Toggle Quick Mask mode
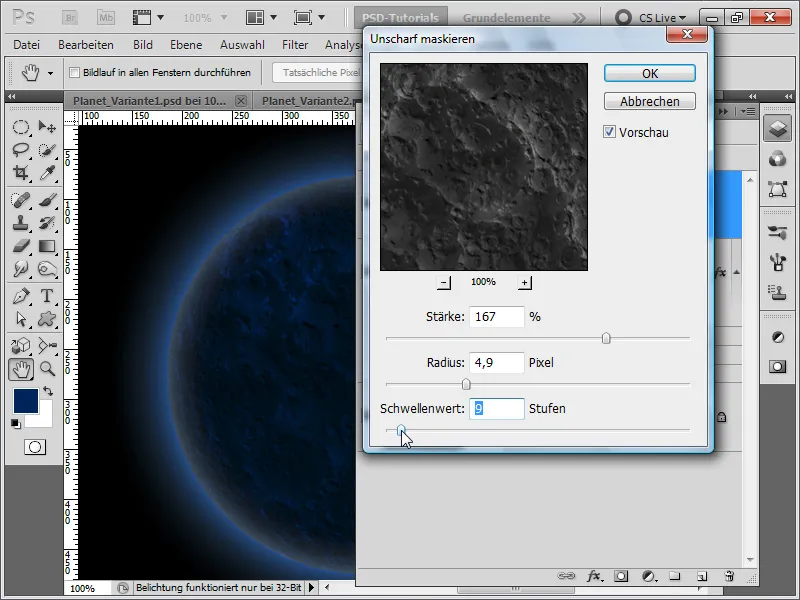This screenshot has width=800, height=600. click(35, 447)
